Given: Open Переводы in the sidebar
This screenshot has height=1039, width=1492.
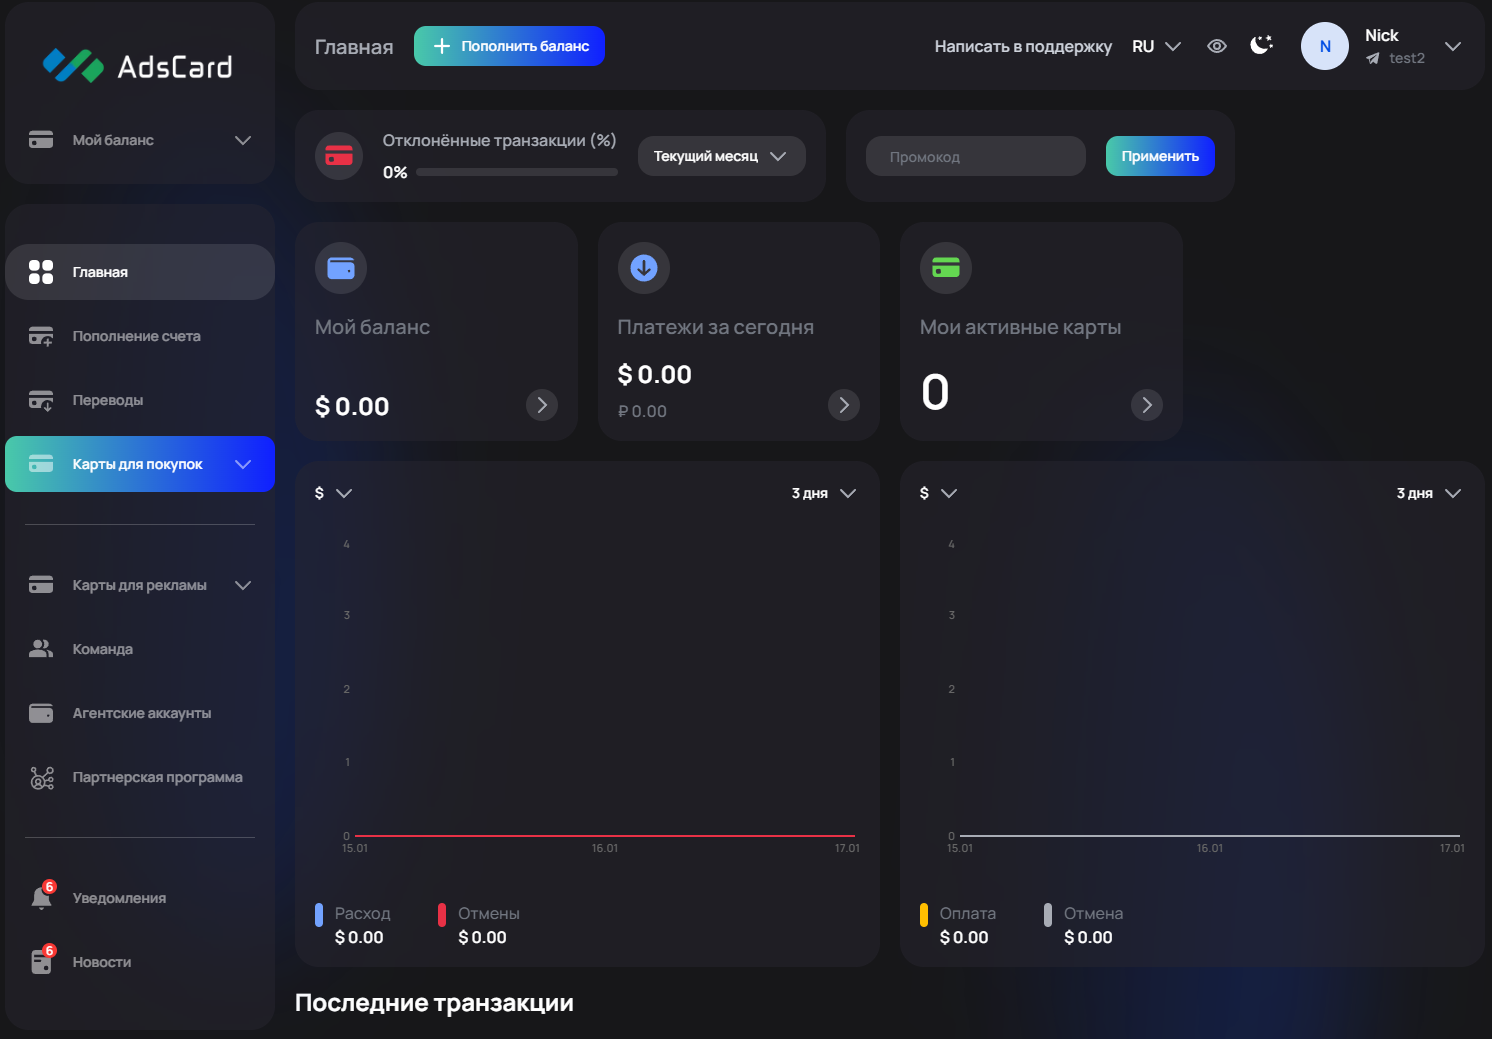Looking at the screenshot, I should pos(140,400).
